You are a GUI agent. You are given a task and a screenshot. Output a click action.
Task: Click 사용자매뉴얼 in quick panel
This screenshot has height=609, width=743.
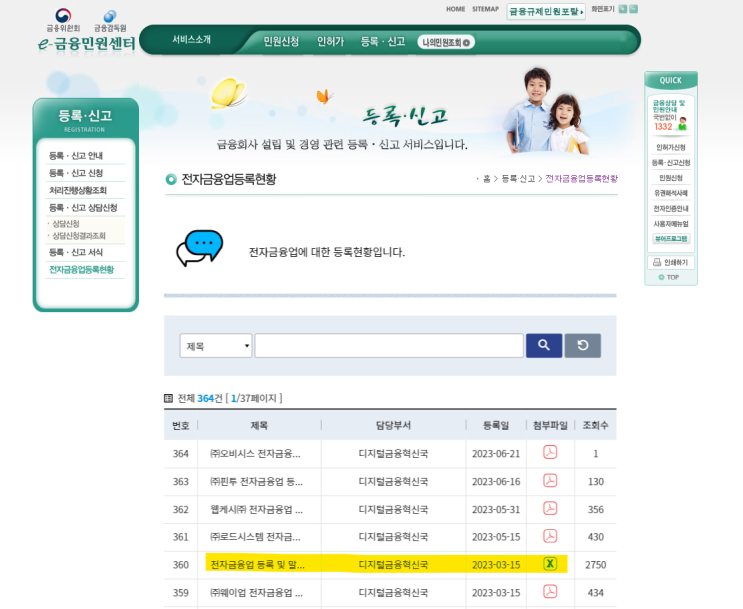[671, 224]
